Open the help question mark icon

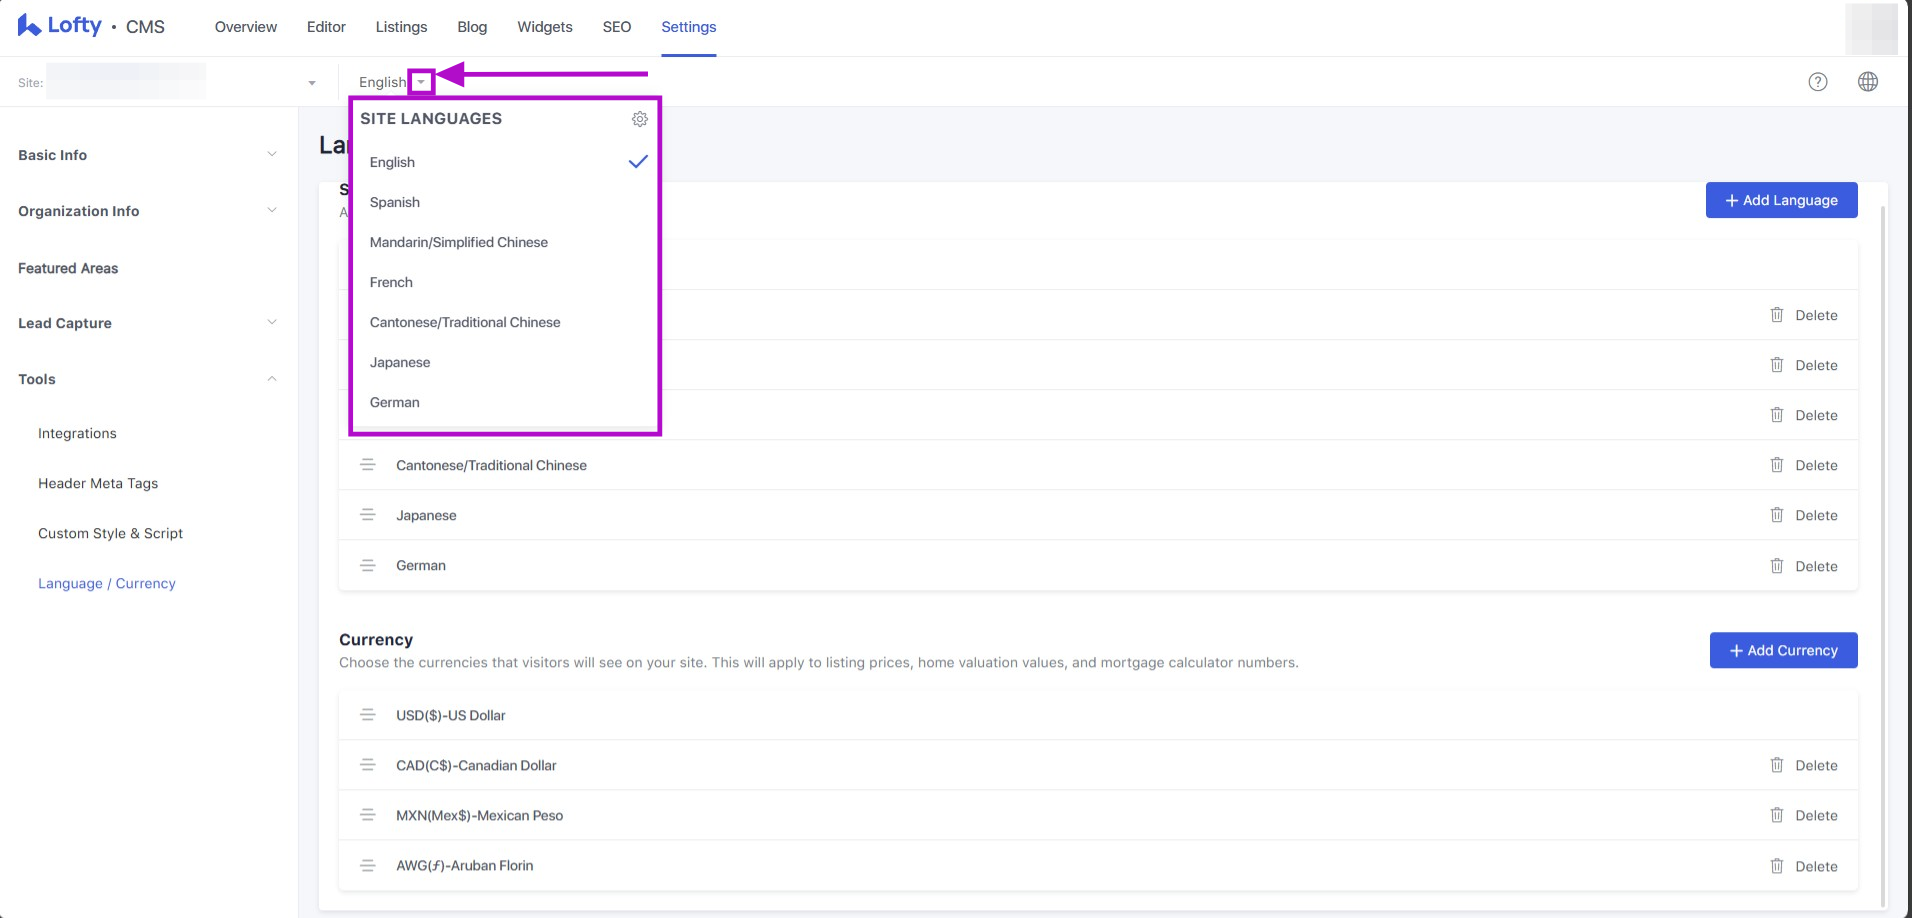pyautogui.click(x=1818, y=82)
